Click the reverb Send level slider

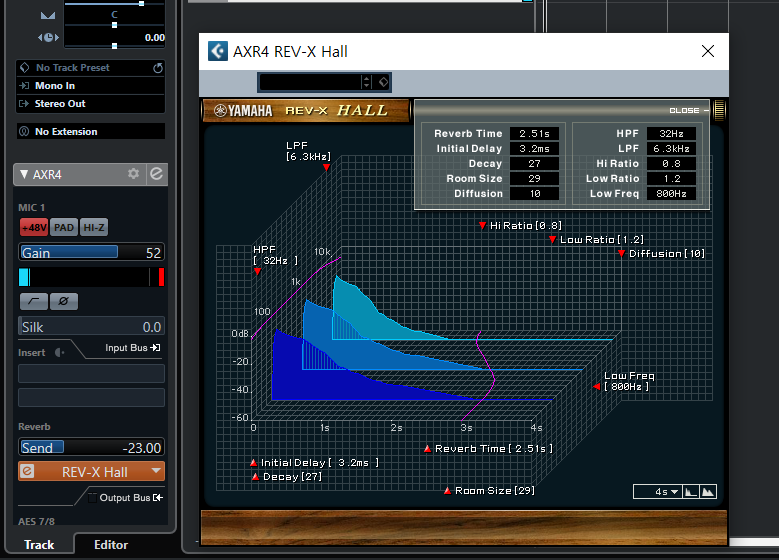click(91, 447)
